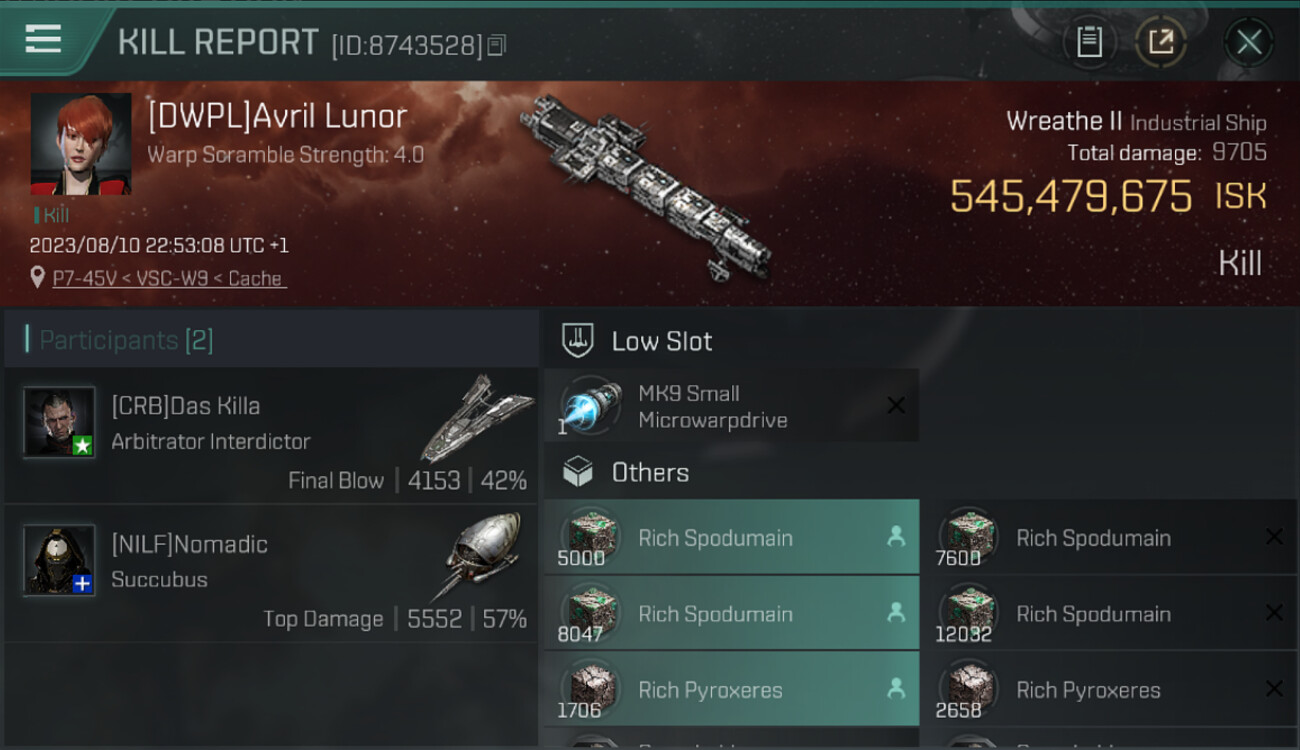
Task: Select the 7600 Rich Spodumain stack
Action: pos(1110,537)
